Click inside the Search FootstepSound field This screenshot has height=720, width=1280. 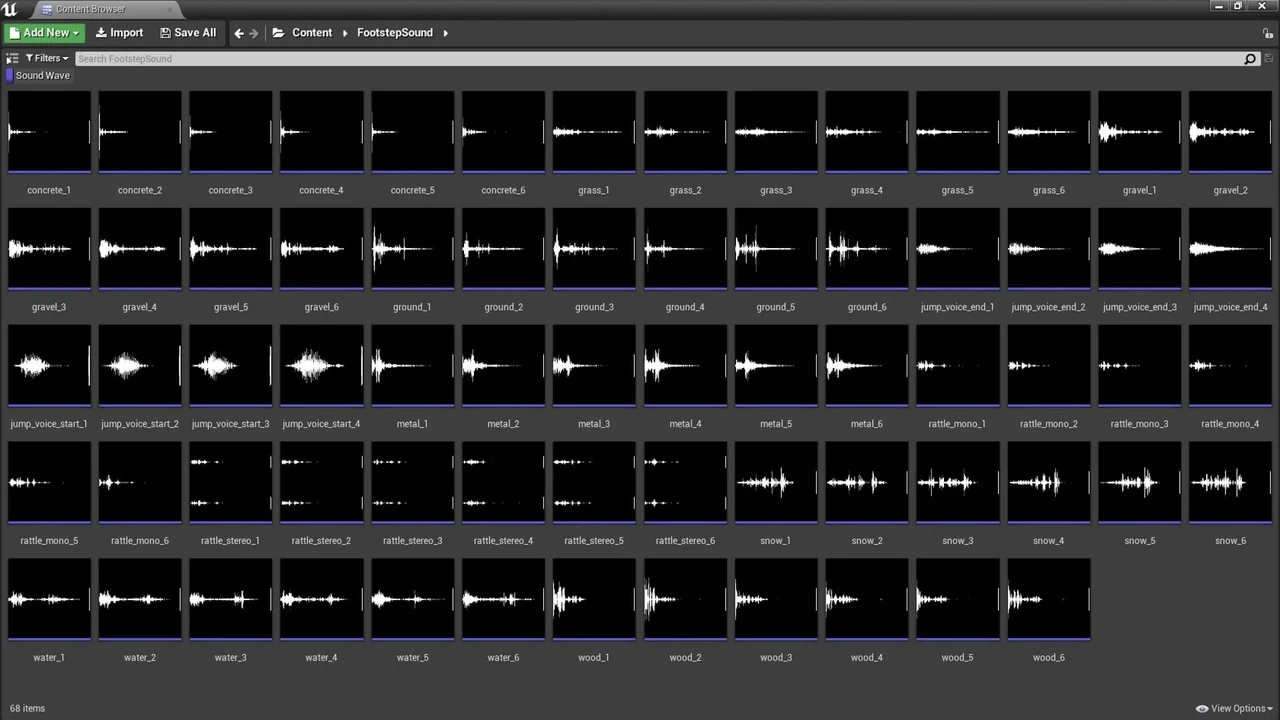tap(400, 58)
